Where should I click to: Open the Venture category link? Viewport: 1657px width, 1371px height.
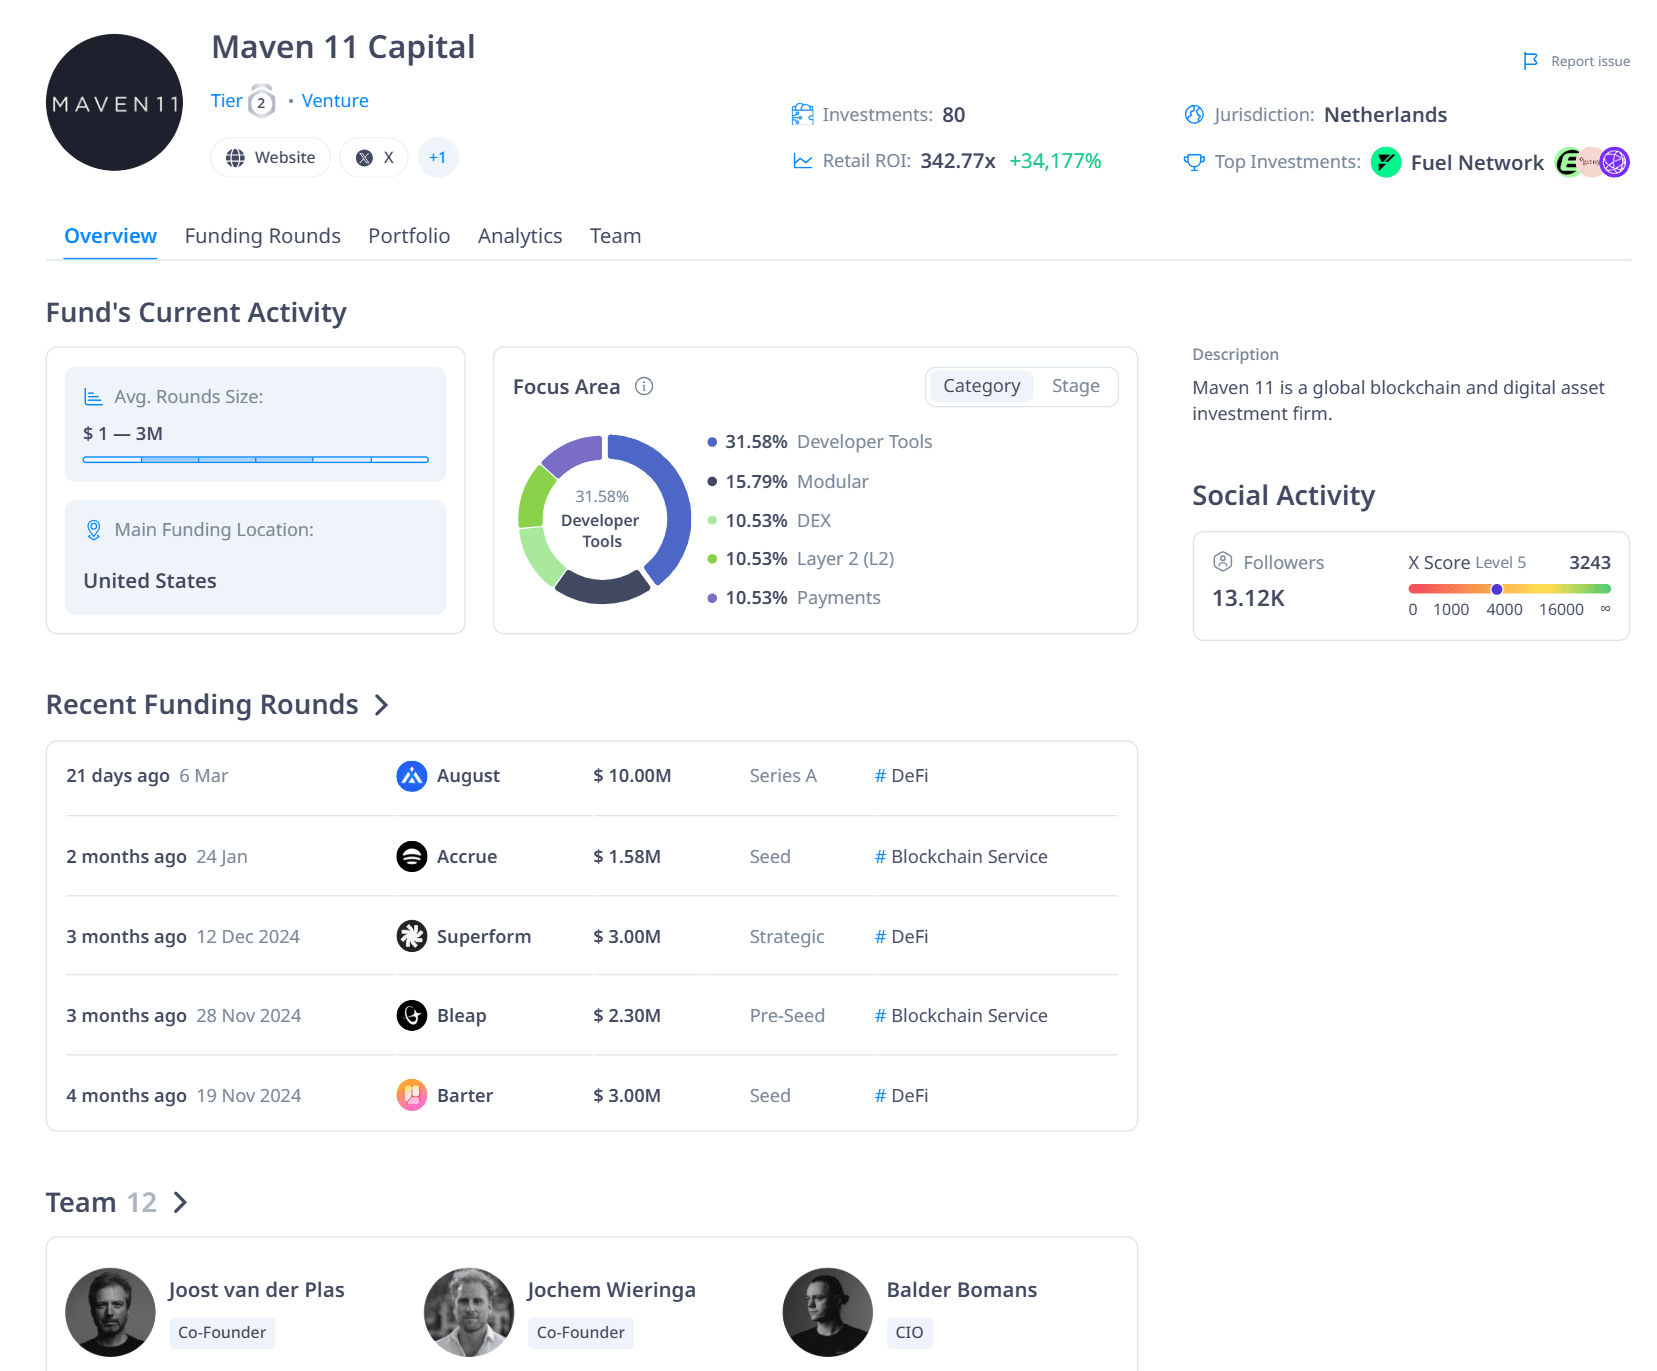(334, 100)
